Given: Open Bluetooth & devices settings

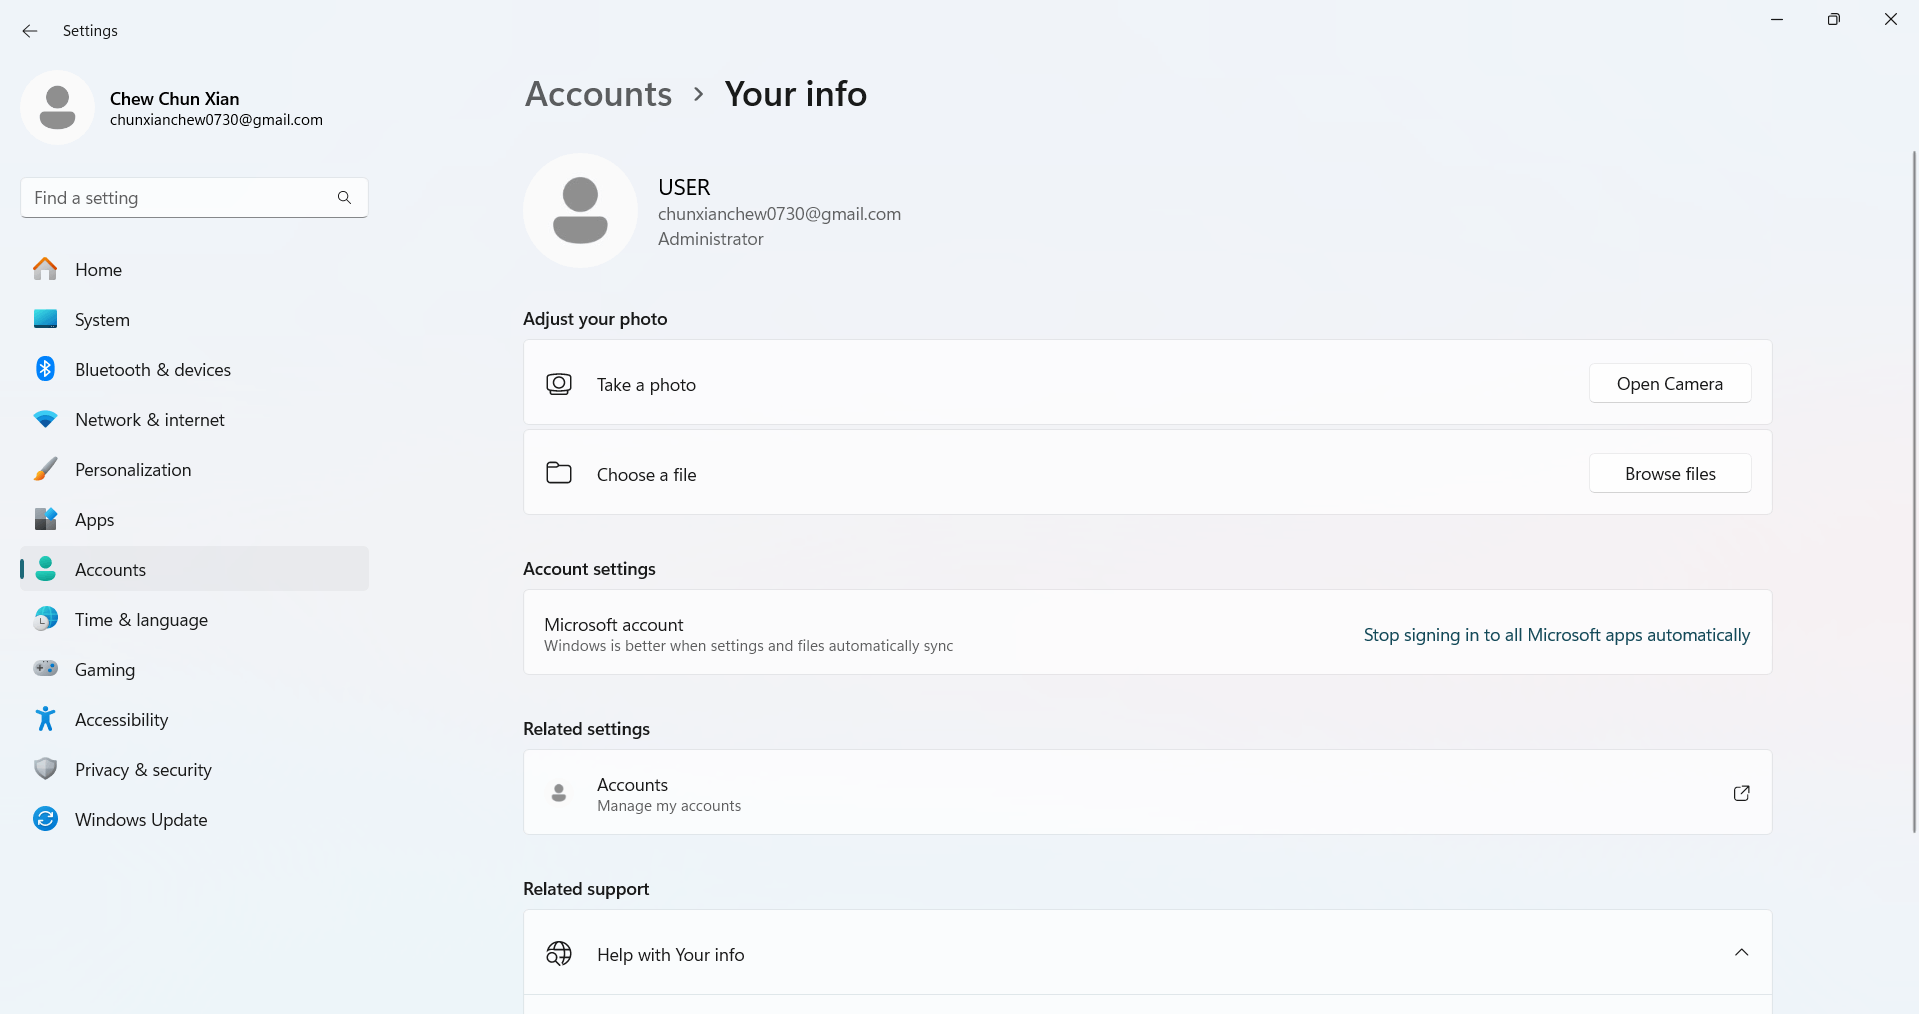Looking at the screenshot, I should click(x=194, y=369).
